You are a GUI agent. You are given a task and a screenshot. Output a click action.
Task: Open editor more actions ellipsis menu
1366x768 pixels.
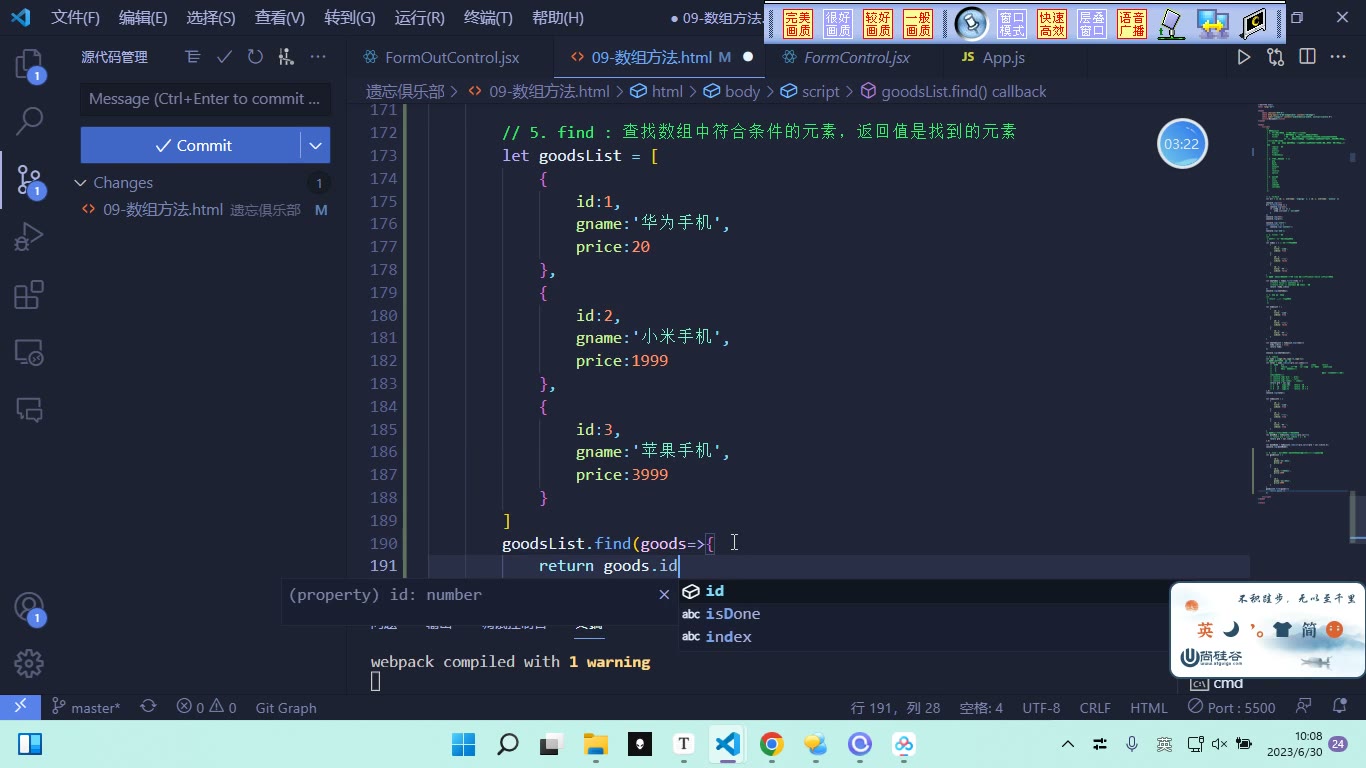[x=1338, y=57]
